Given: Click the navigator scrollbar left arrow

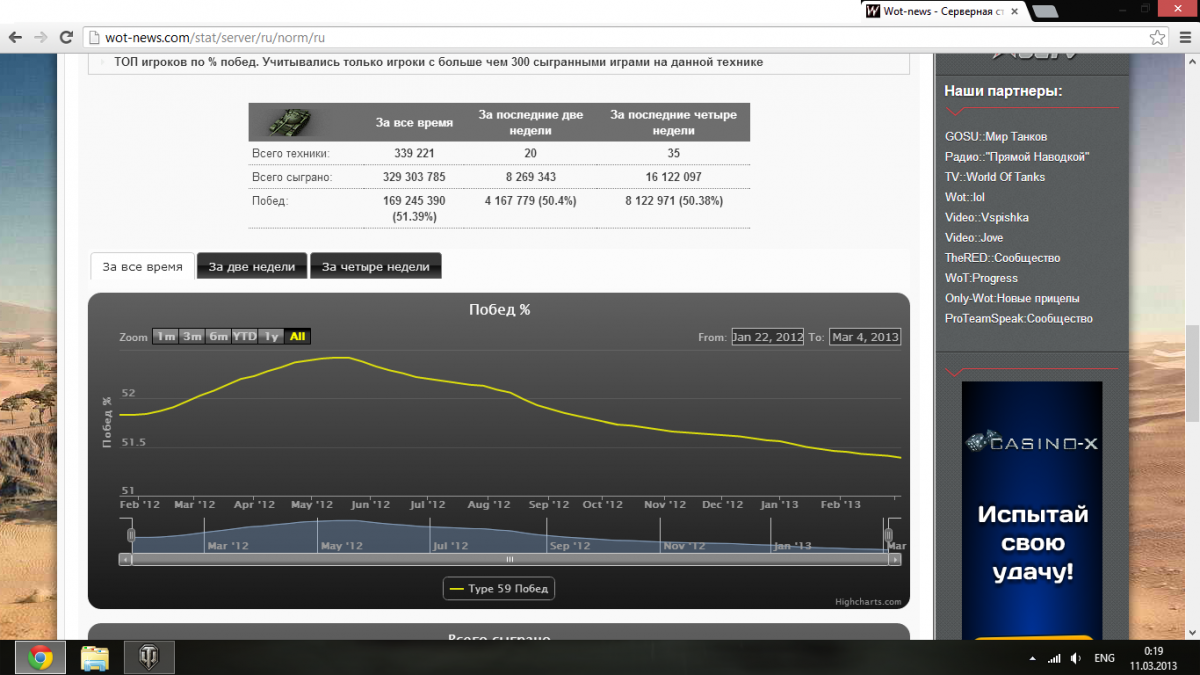Looking at the screenshot, I should [x=125, y=559].
